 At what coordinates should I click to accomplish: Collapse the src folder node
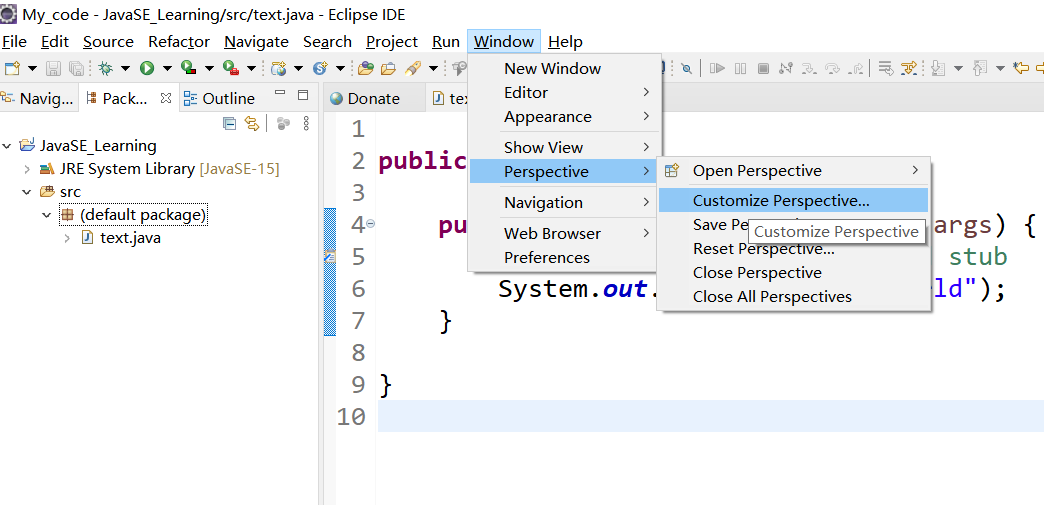(x=27, y=193)
